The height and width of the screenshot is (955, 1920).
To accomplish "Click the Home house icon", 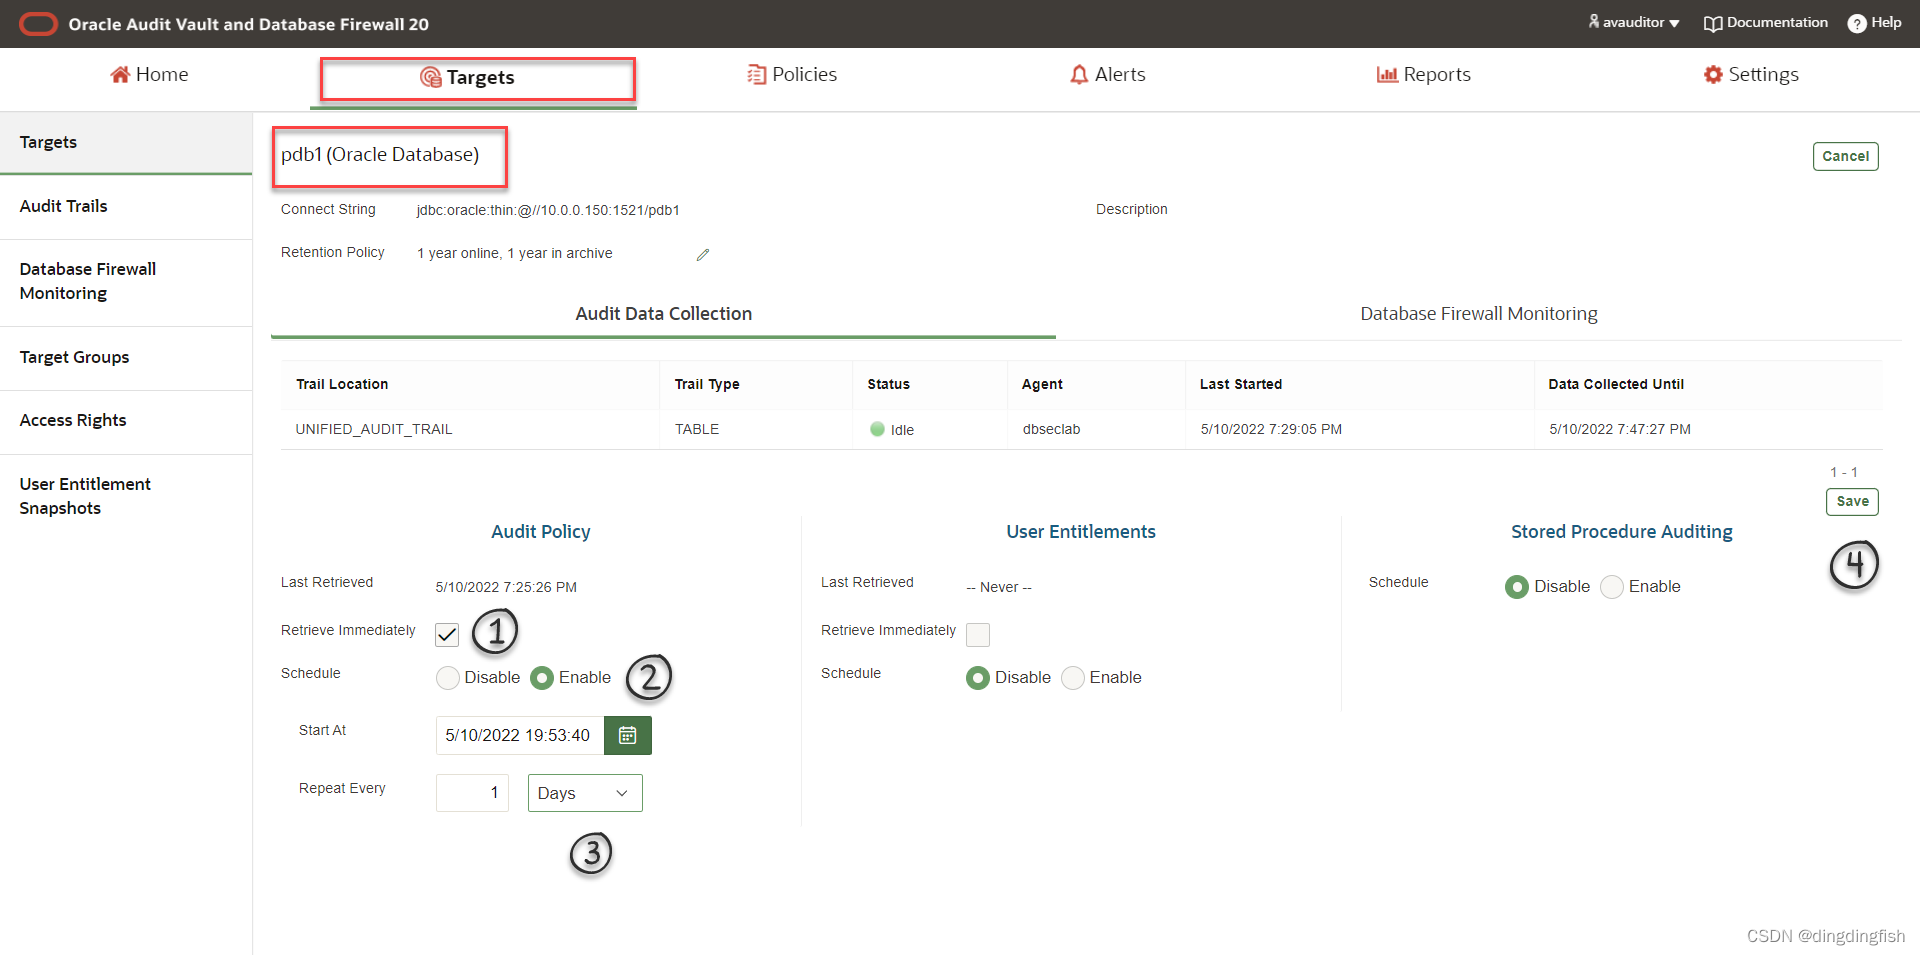I will pyautogui.click(x=120, y=74).
